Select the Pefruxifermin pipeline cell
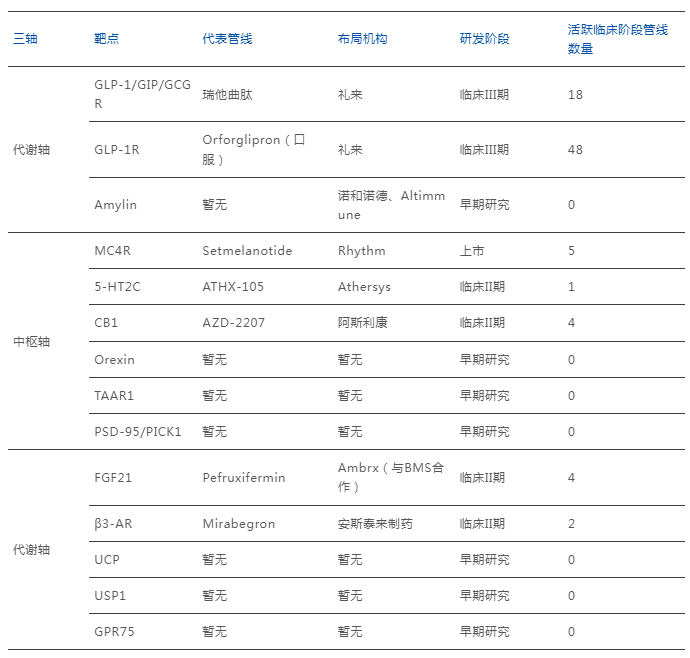690x658 pixels. pos(243,478)
